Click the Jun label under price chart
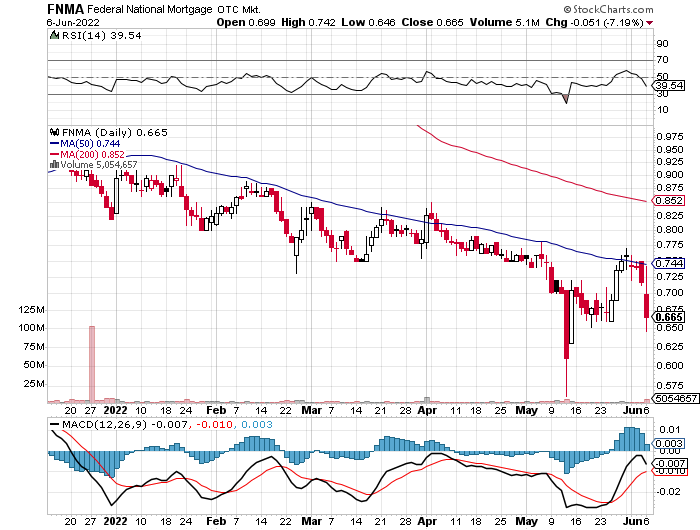 632,410
